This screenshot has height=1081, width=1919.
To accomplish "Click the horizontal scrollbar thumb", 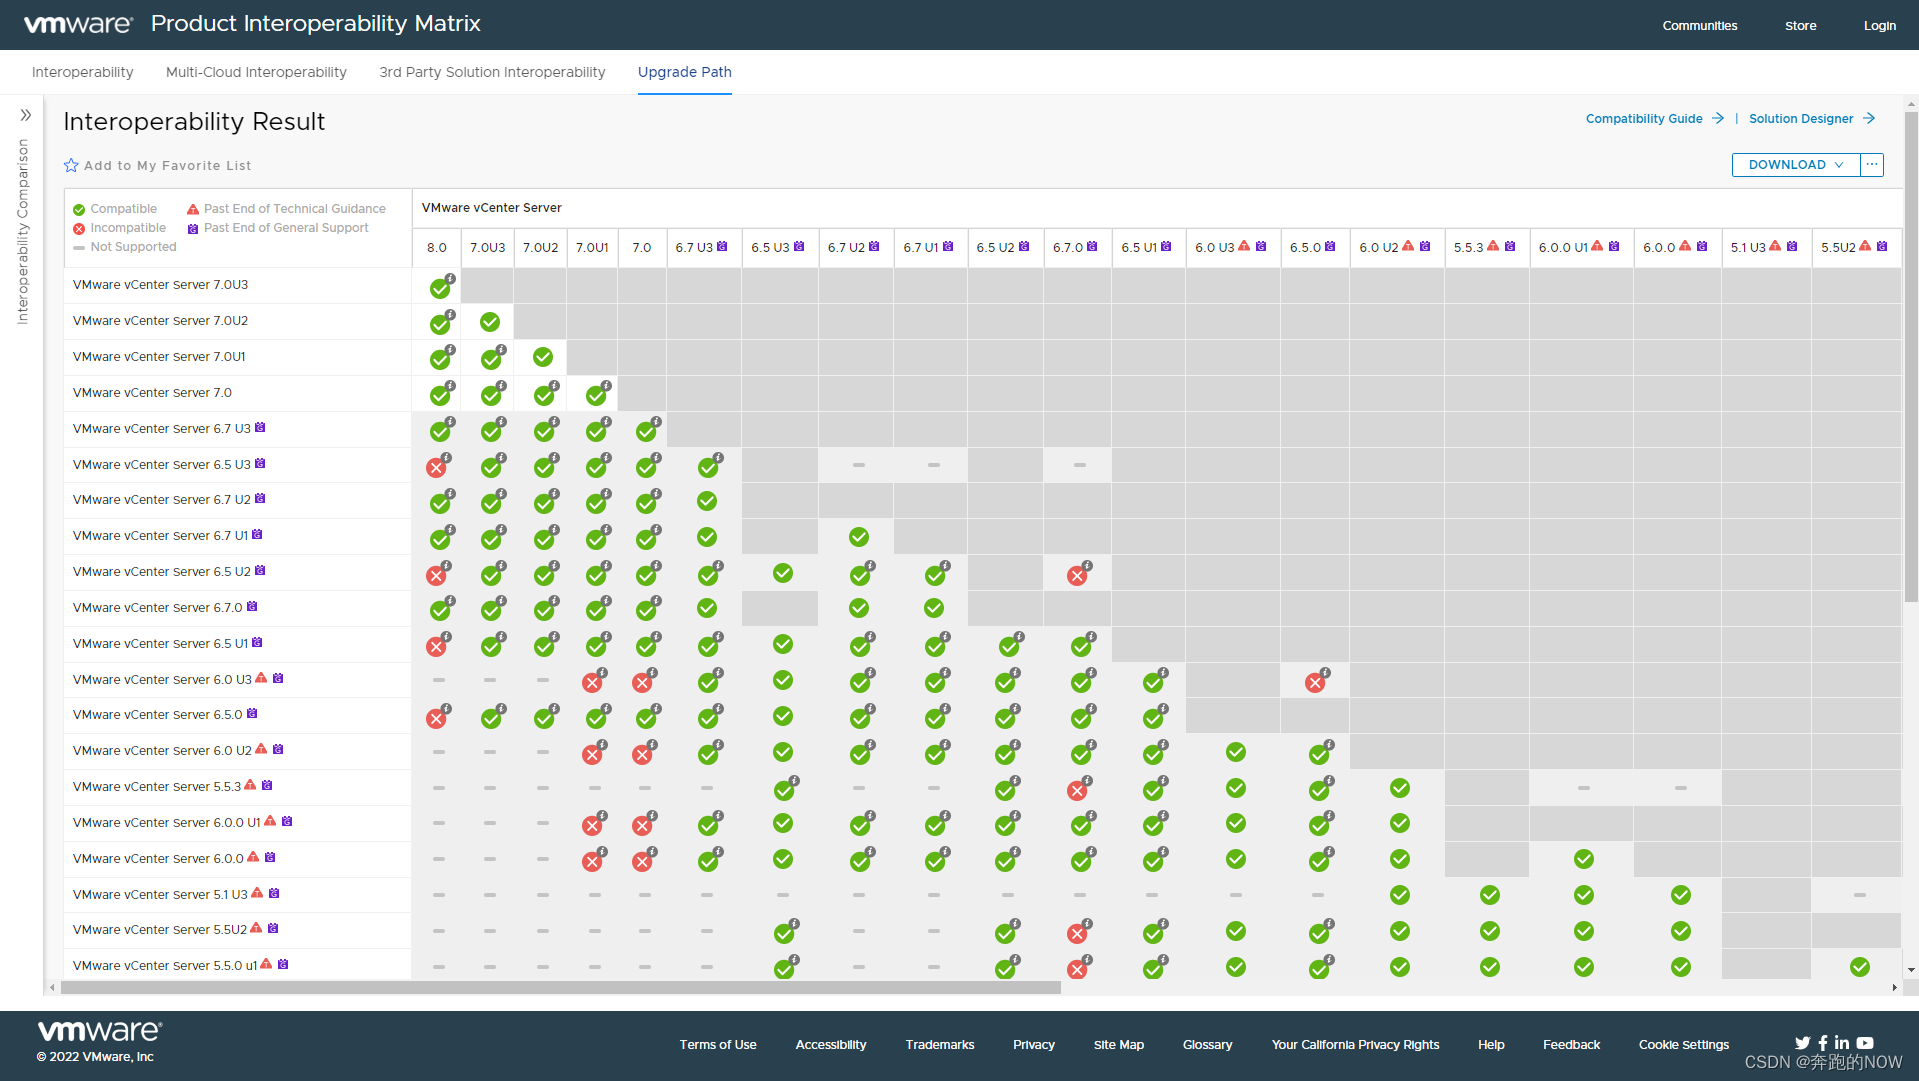I will pos(560,987).
